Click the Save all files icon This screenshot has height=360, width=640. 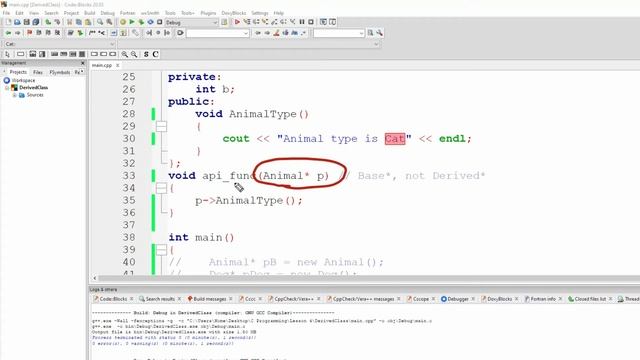coord(36,22)
